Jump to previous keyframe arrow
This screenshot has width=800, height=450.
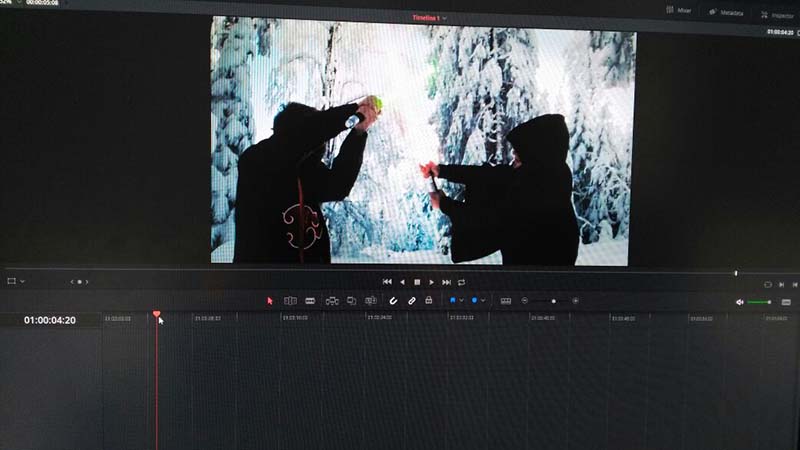pyautogui.click(x=72, y=282)
